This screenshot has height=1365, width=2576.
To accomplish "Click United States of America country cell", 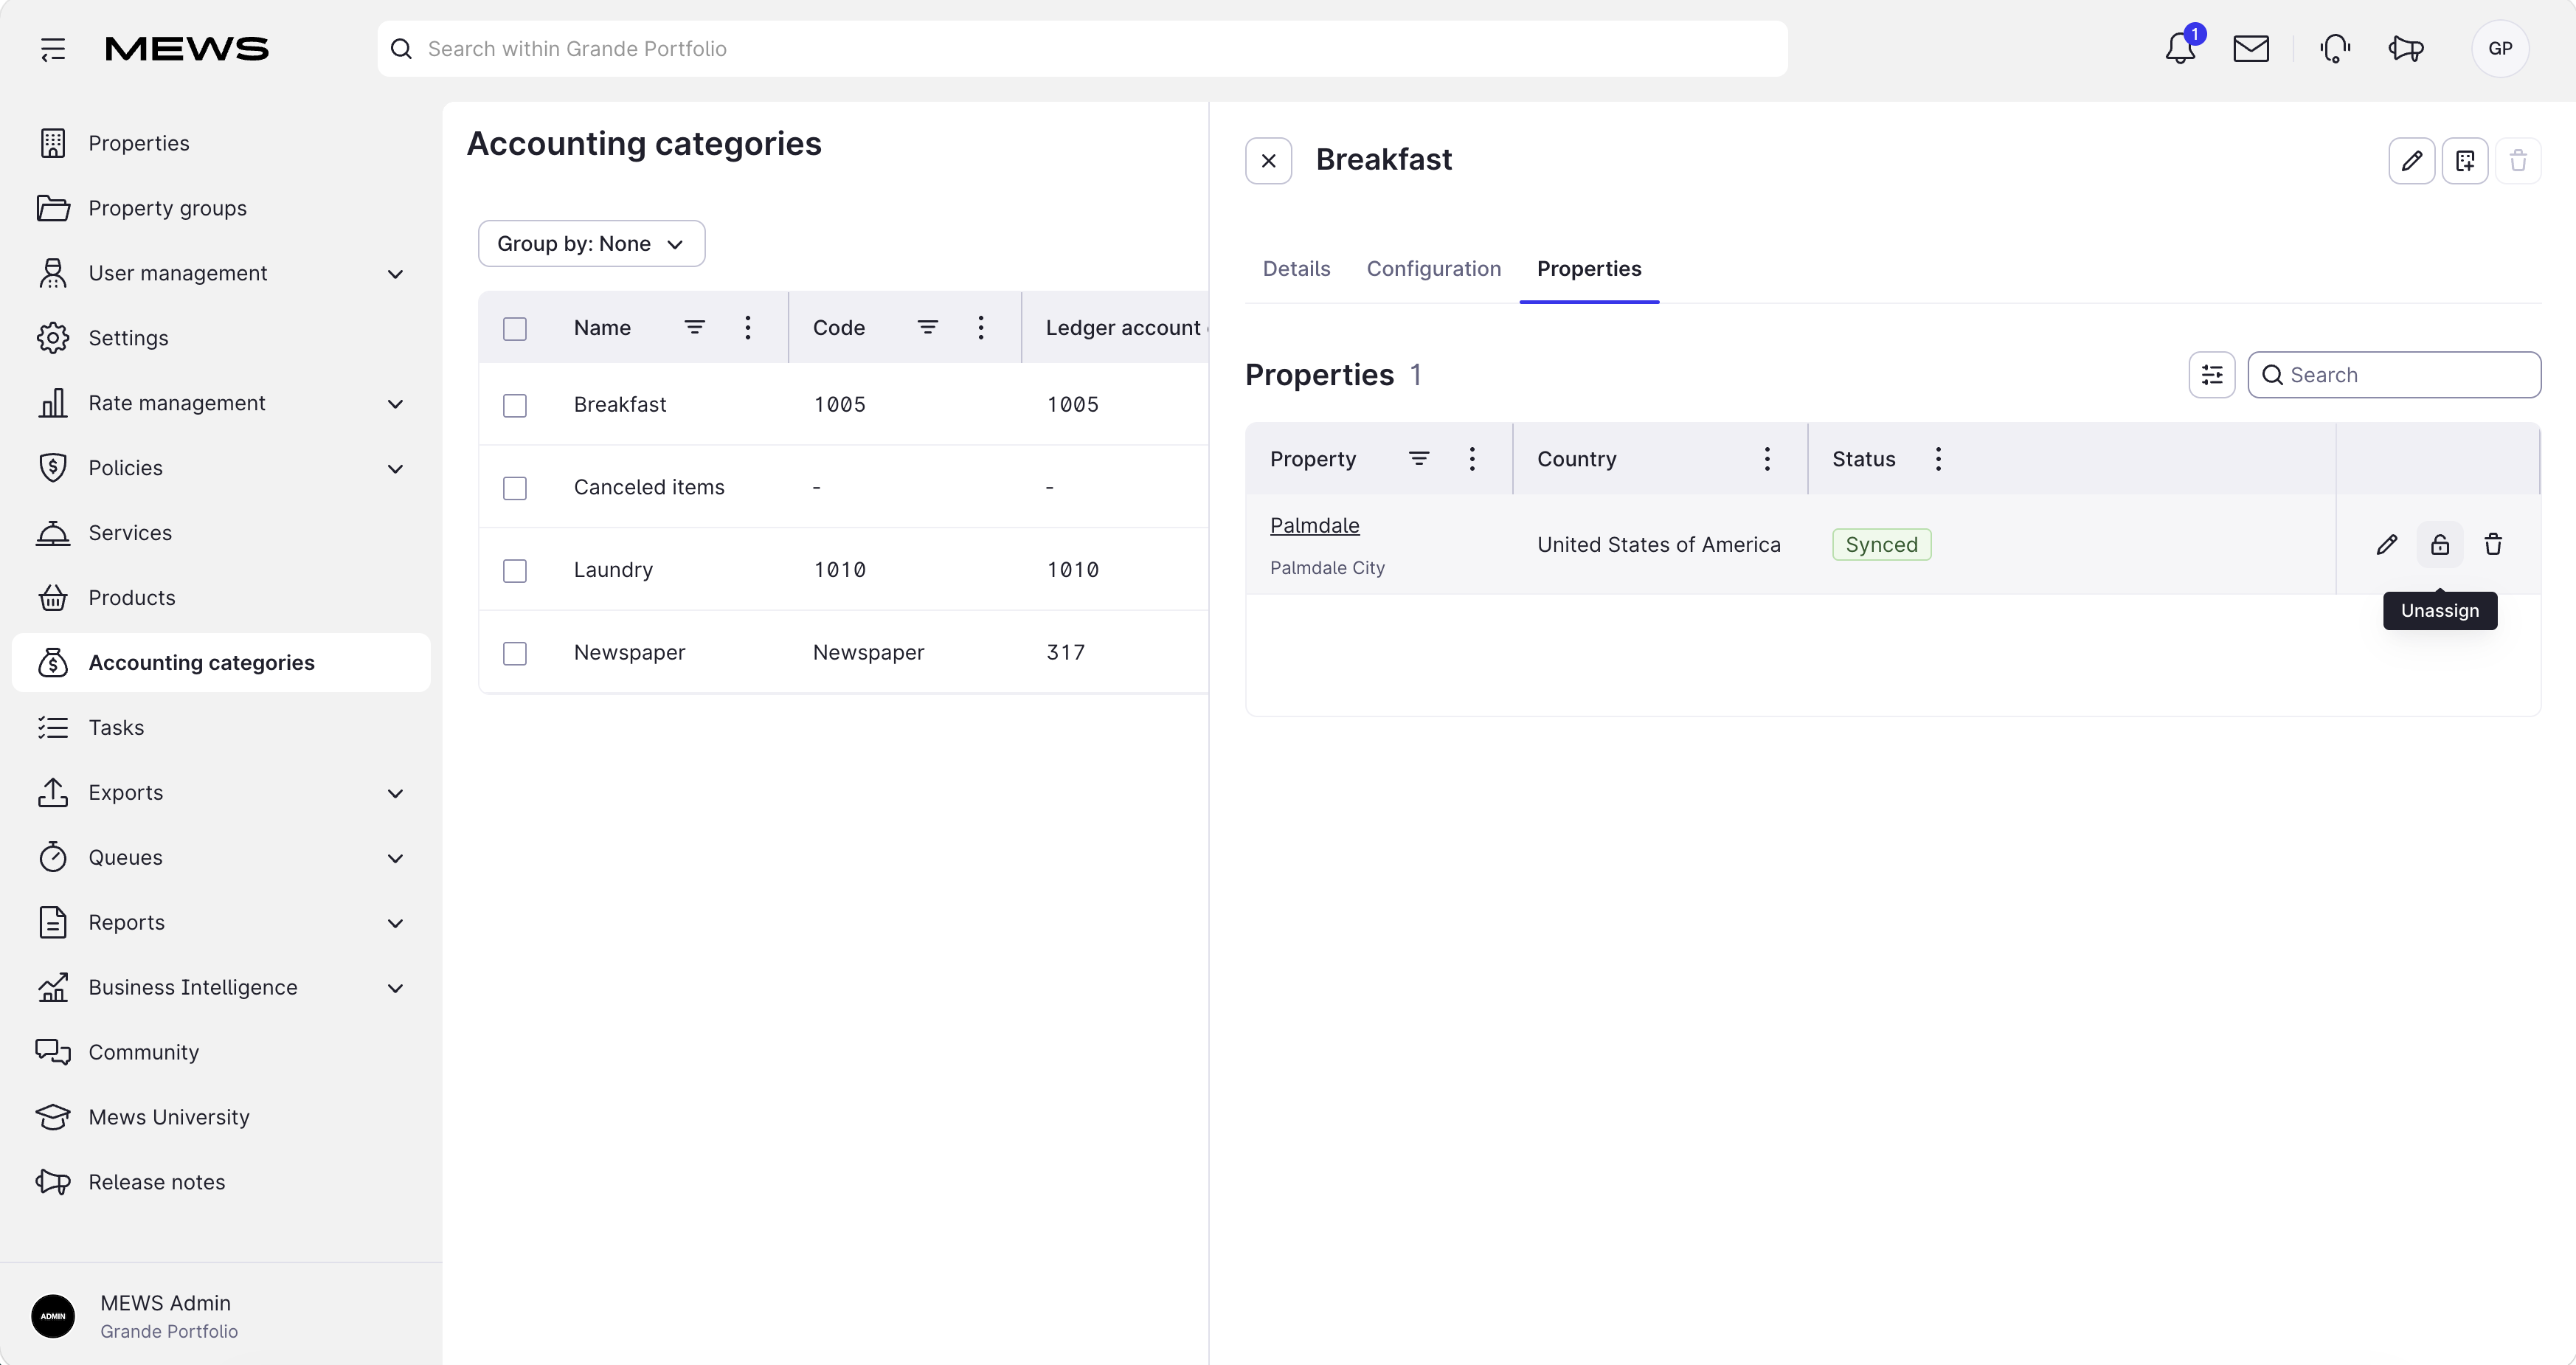I will pyautogui.click(x=1658, y=545).
